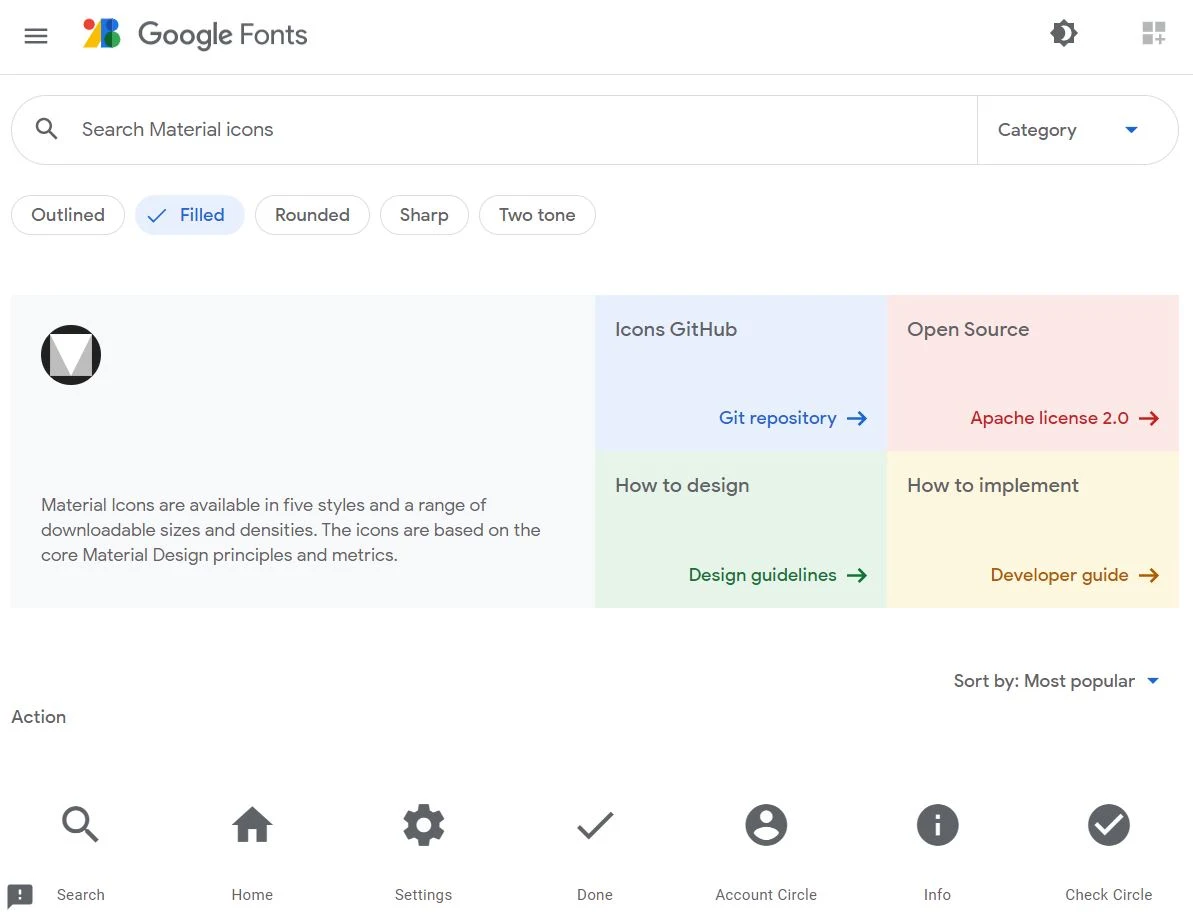Open the selected families grid icon

tap(1153, 34)
